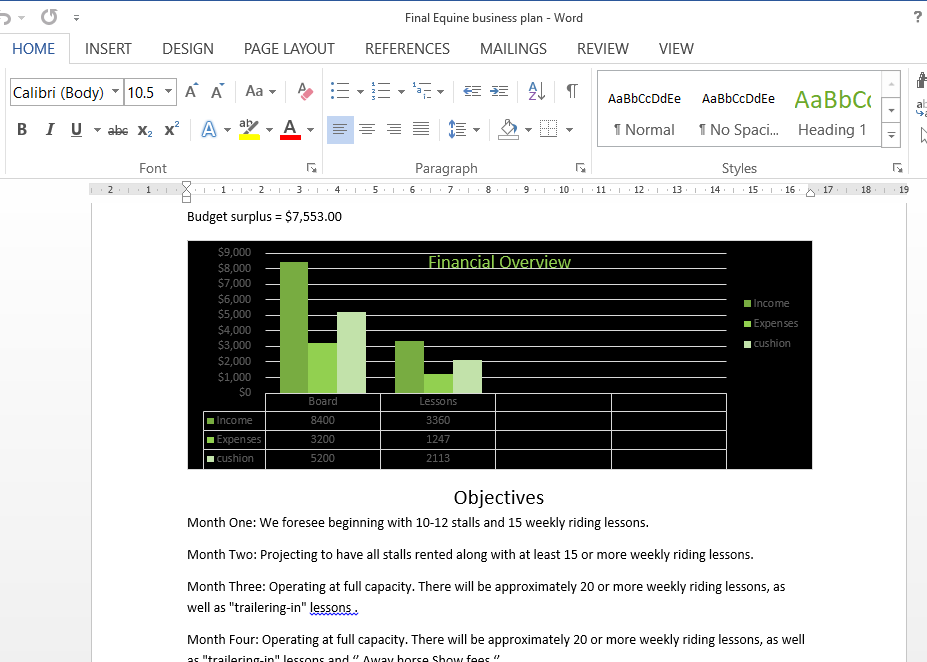Image resolution: width=927 pixels, height=662 pixels.
Task: Open the Font dialog launcher
Action: (x=312, y=168)
